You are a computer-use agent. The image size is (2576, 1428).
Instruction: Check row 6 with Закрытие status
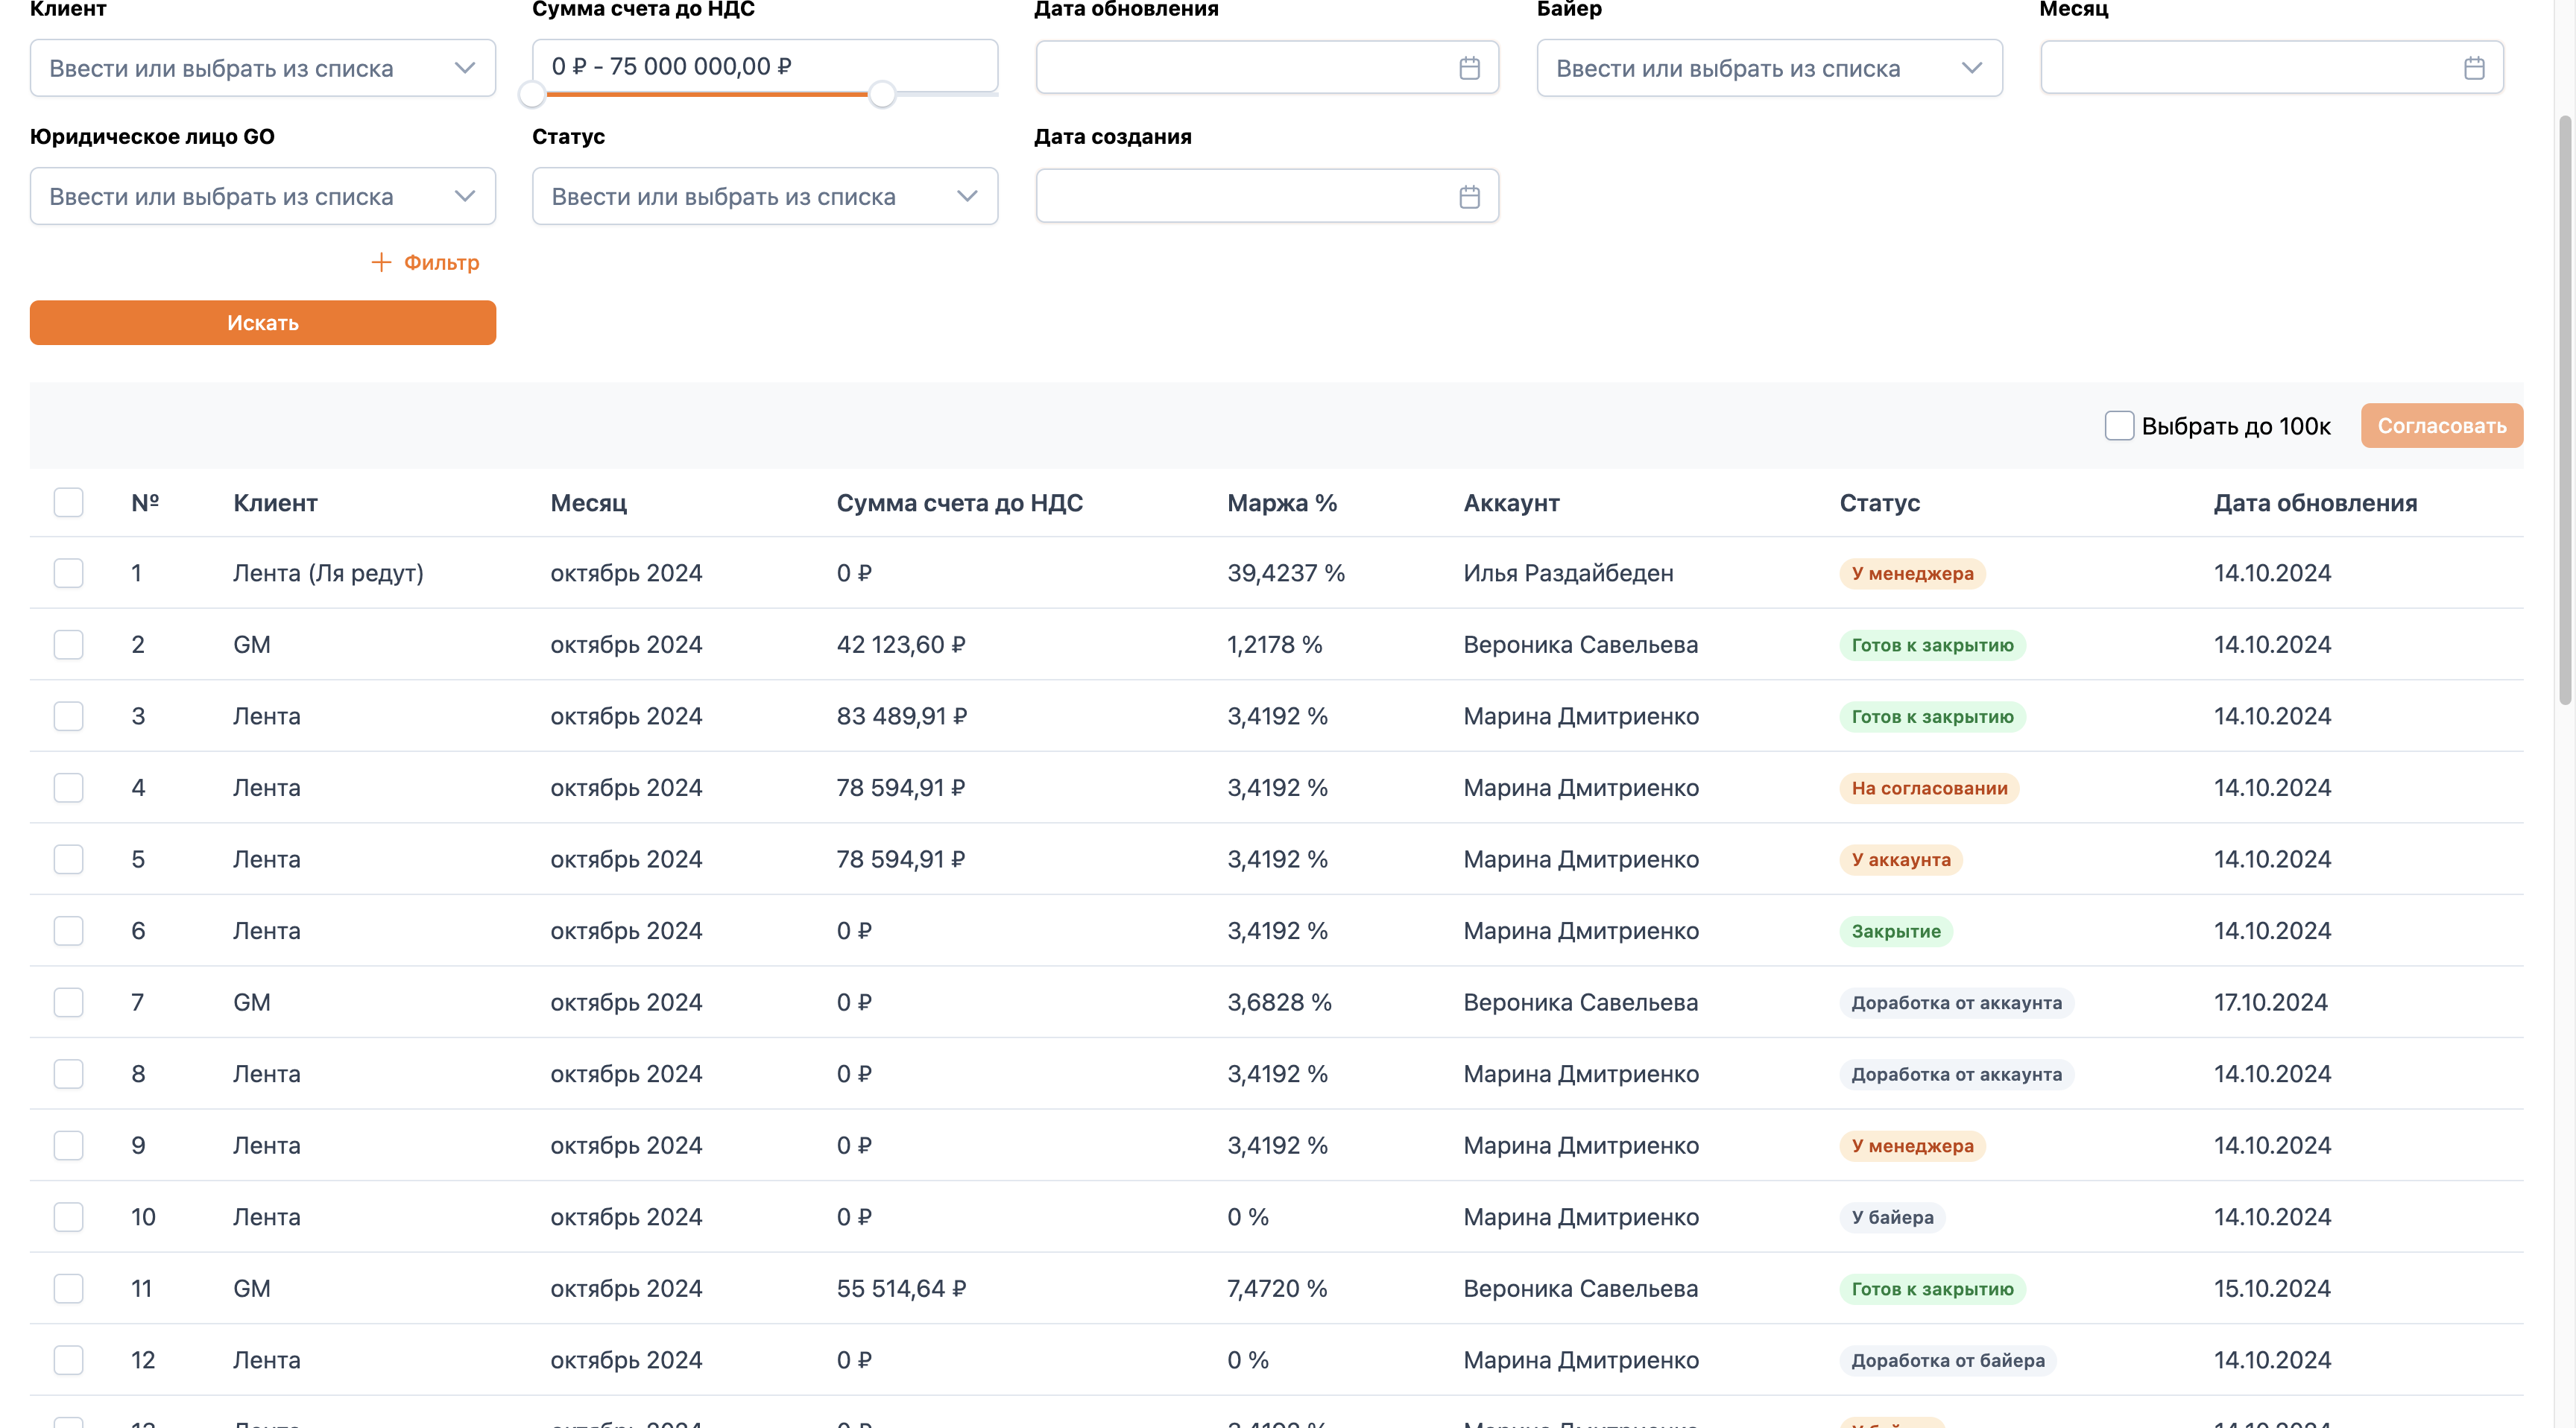[x=68, y=931]
